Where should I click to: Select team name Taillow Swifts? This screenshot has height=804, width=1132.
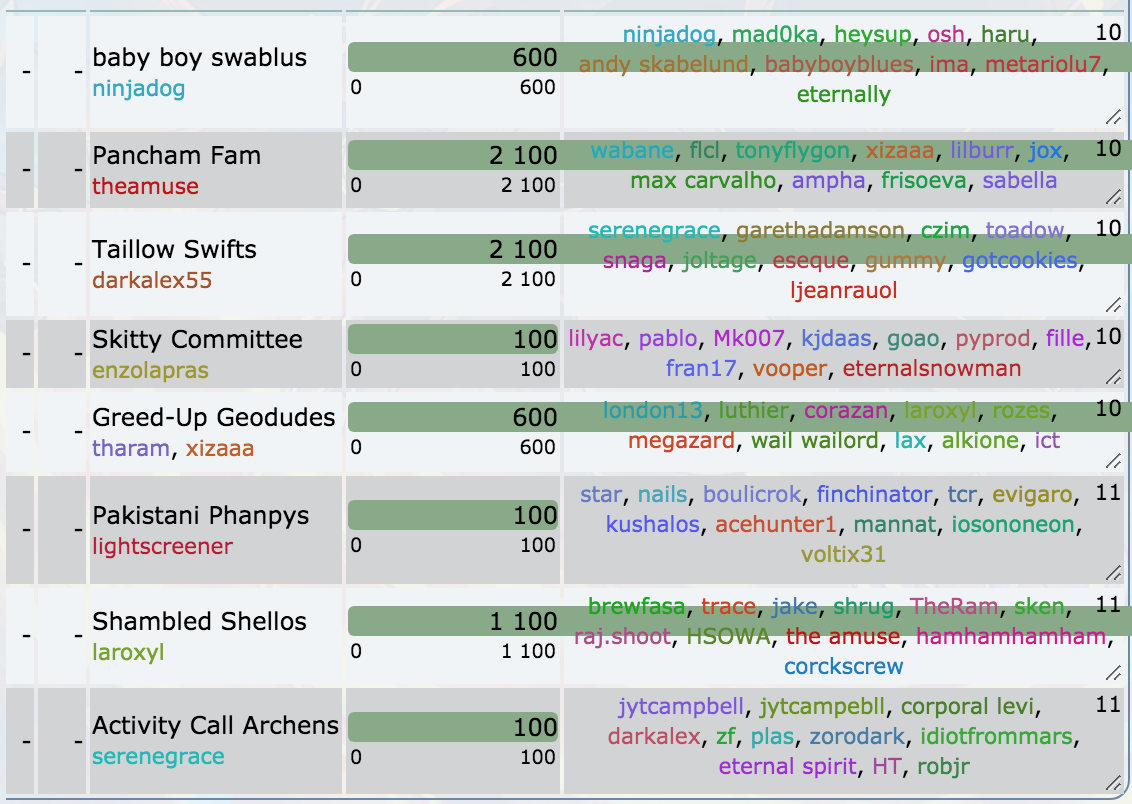174,250
